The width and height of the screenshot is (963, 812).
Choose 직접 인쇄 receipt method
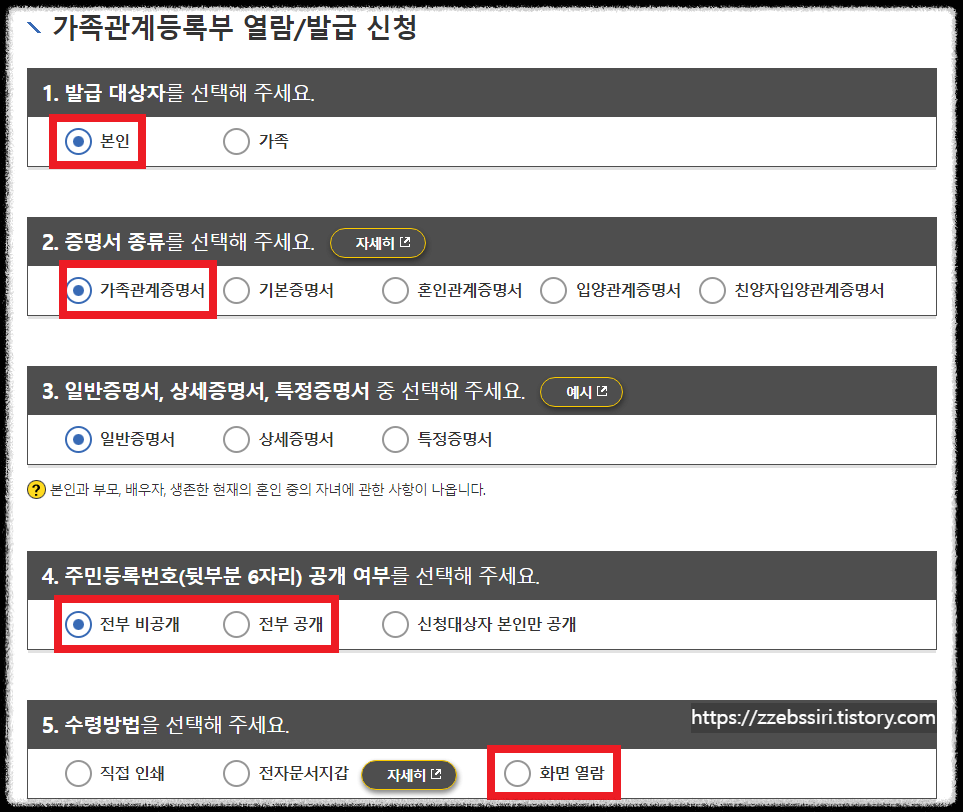(x=78, y=773)
